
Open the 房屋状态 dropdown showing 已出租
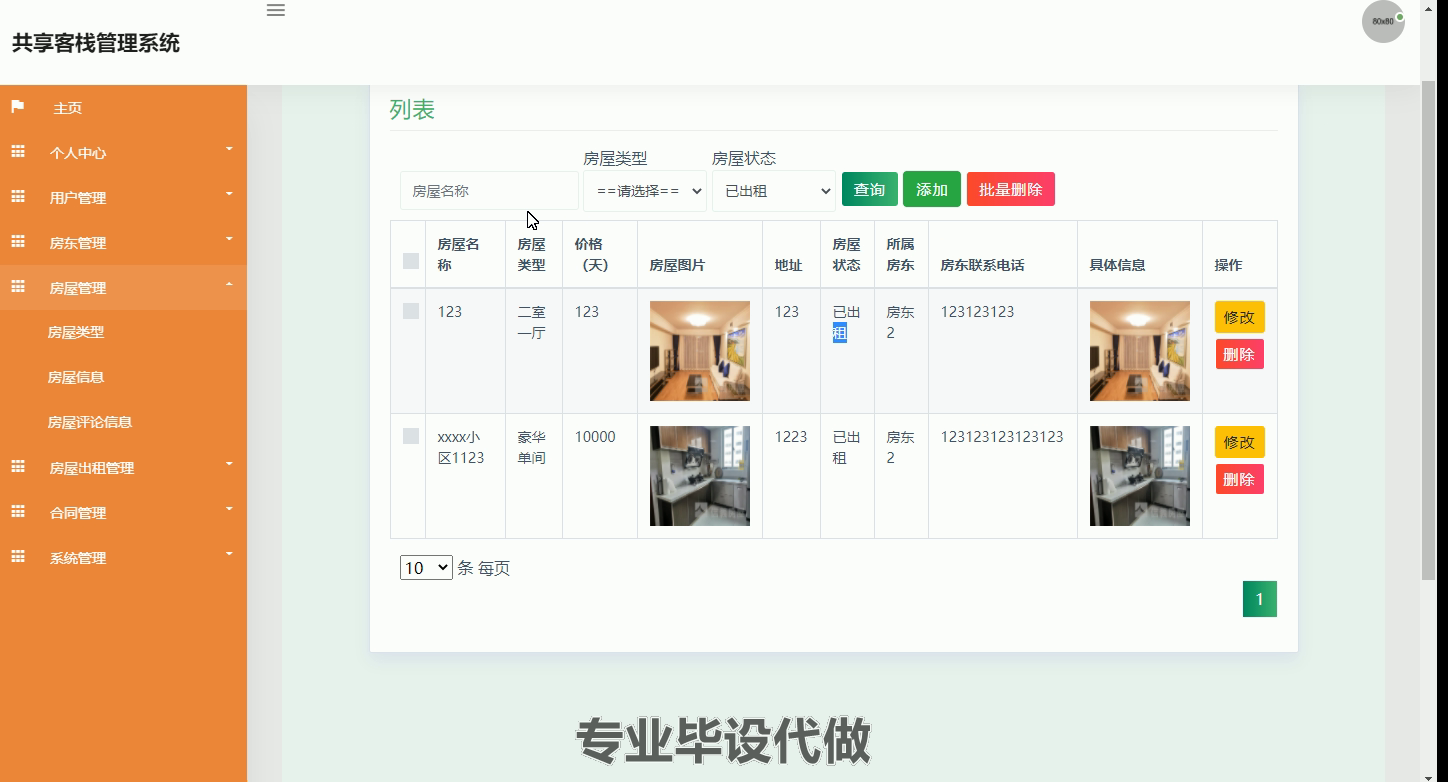tap(774, 191)
